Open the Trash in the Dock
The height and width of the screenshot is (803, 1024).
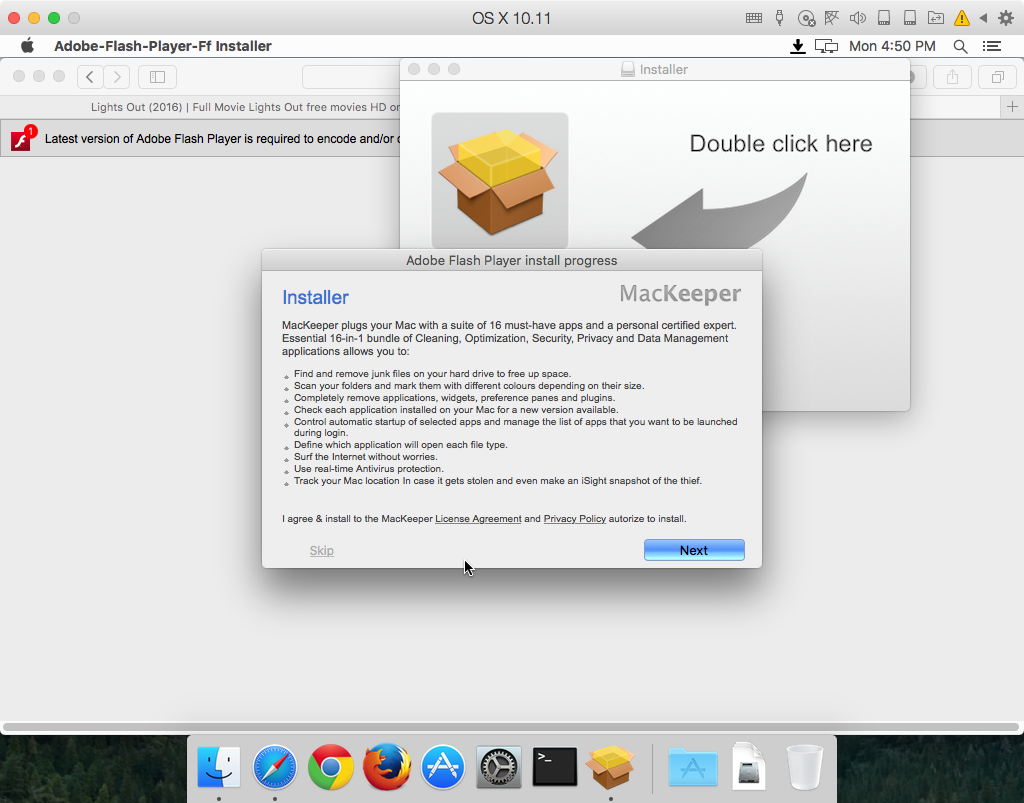(805, 767)
